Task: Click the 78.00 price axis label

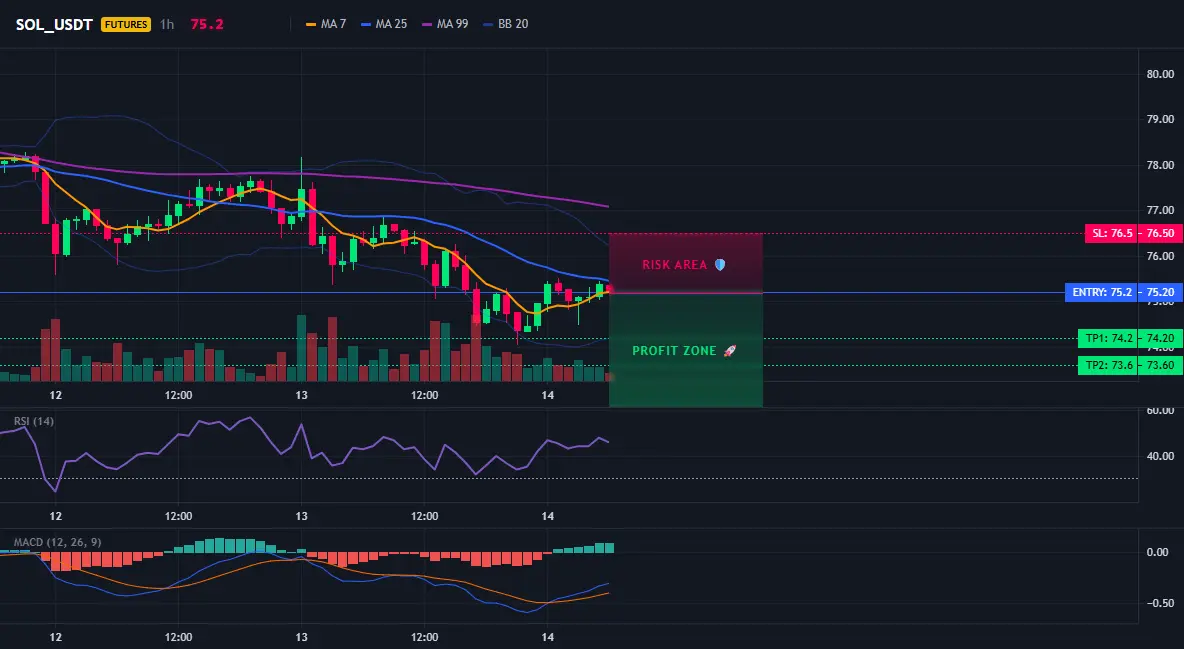Action: point(1160,165)
